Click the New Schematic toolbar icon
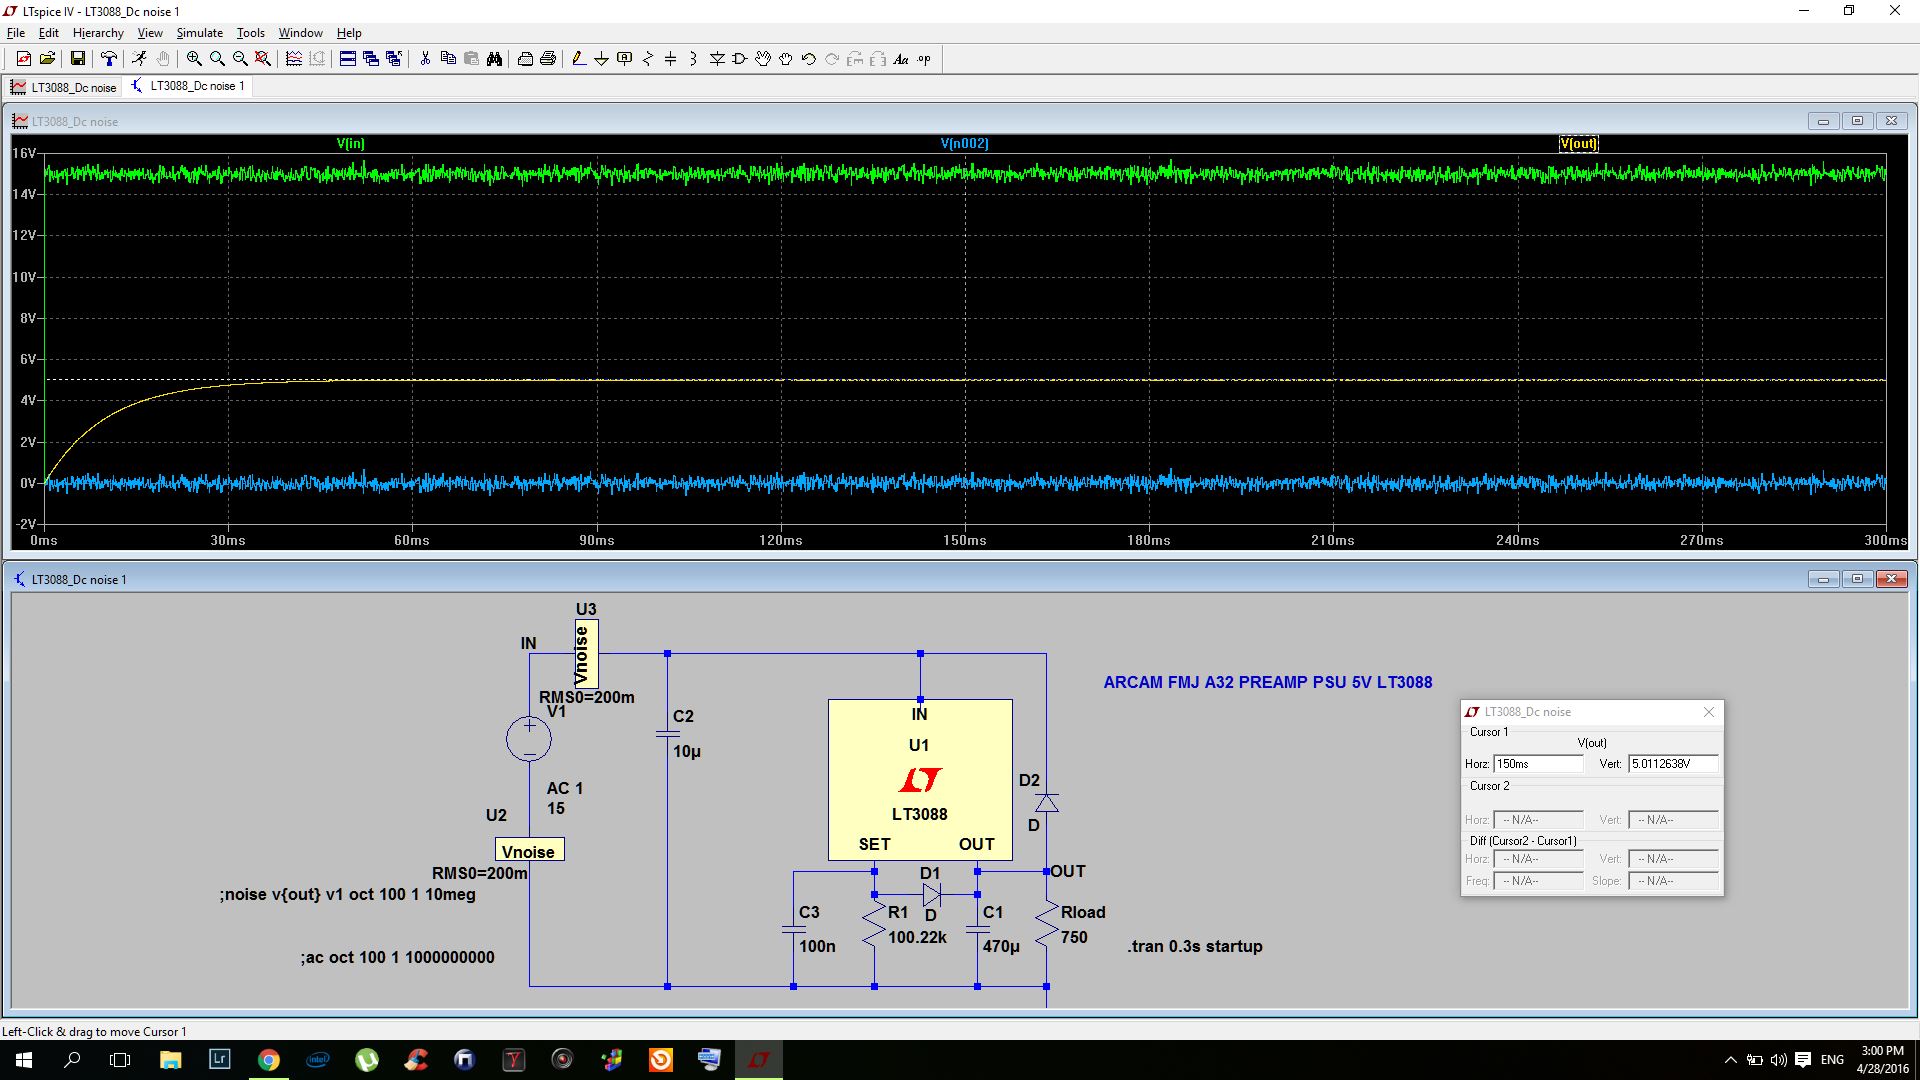This screenshot has width=1920, height=1080. 24,59
